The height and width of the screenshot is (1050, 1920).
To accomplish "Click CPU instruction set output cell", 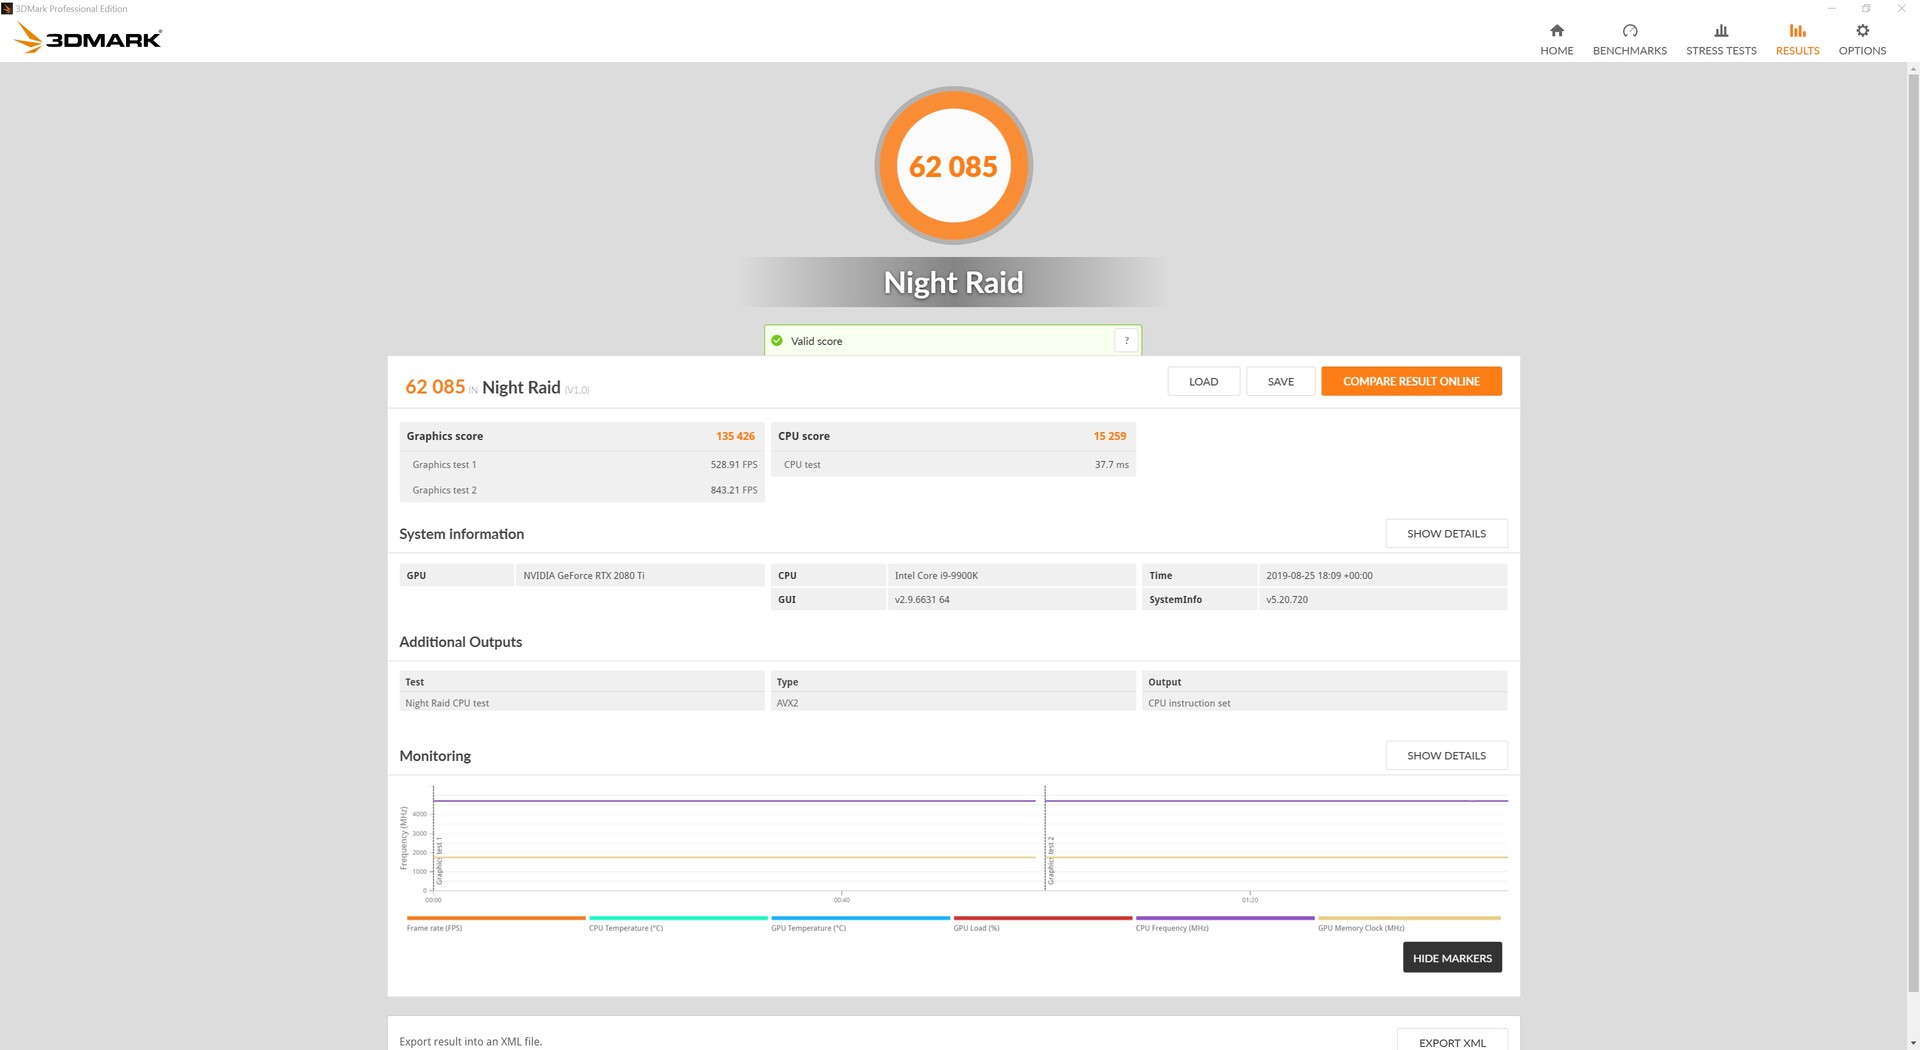I will pos(1324,703).
